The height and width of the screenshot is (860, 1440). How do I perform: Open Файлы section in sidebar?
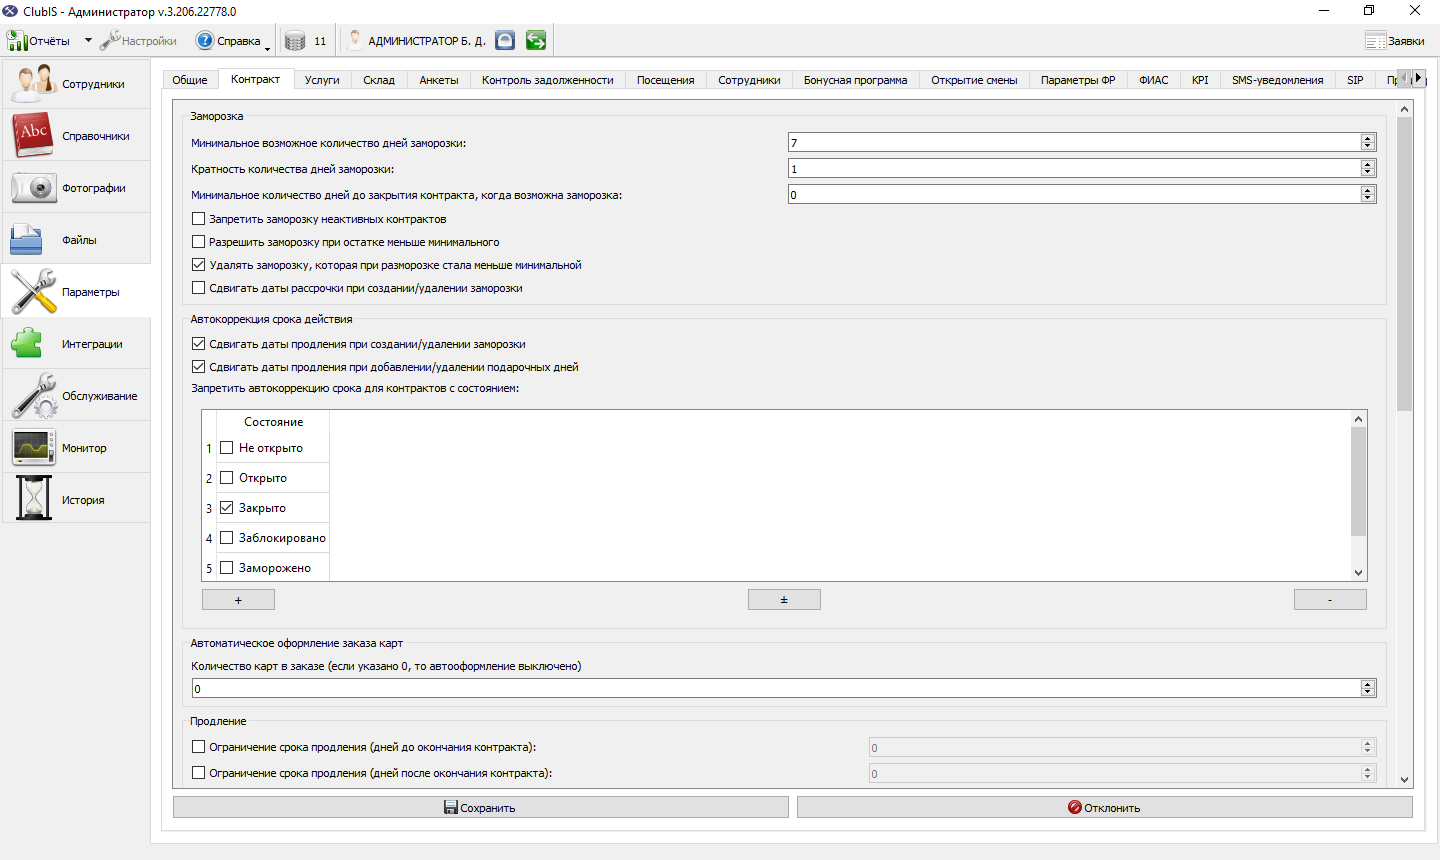click(x=77, y=239)
